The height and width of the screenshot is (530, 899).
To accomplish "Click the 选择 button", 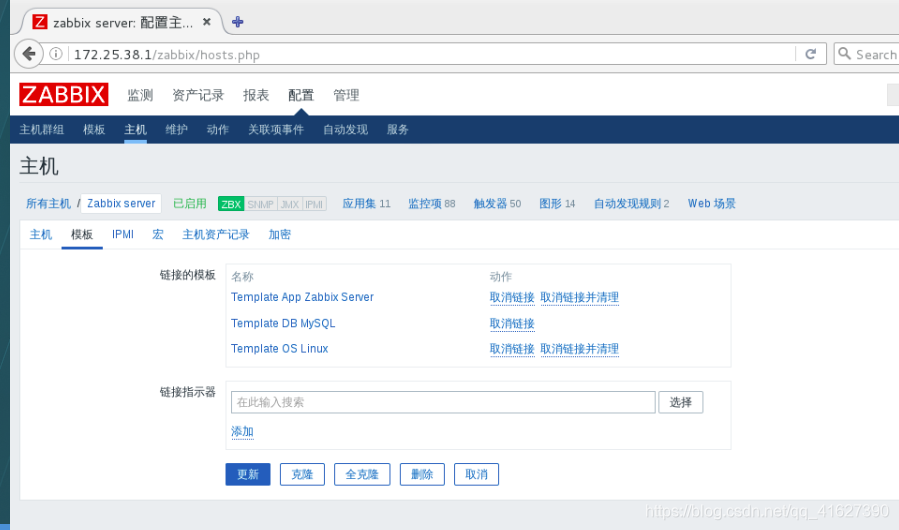I will coord(681,402).
